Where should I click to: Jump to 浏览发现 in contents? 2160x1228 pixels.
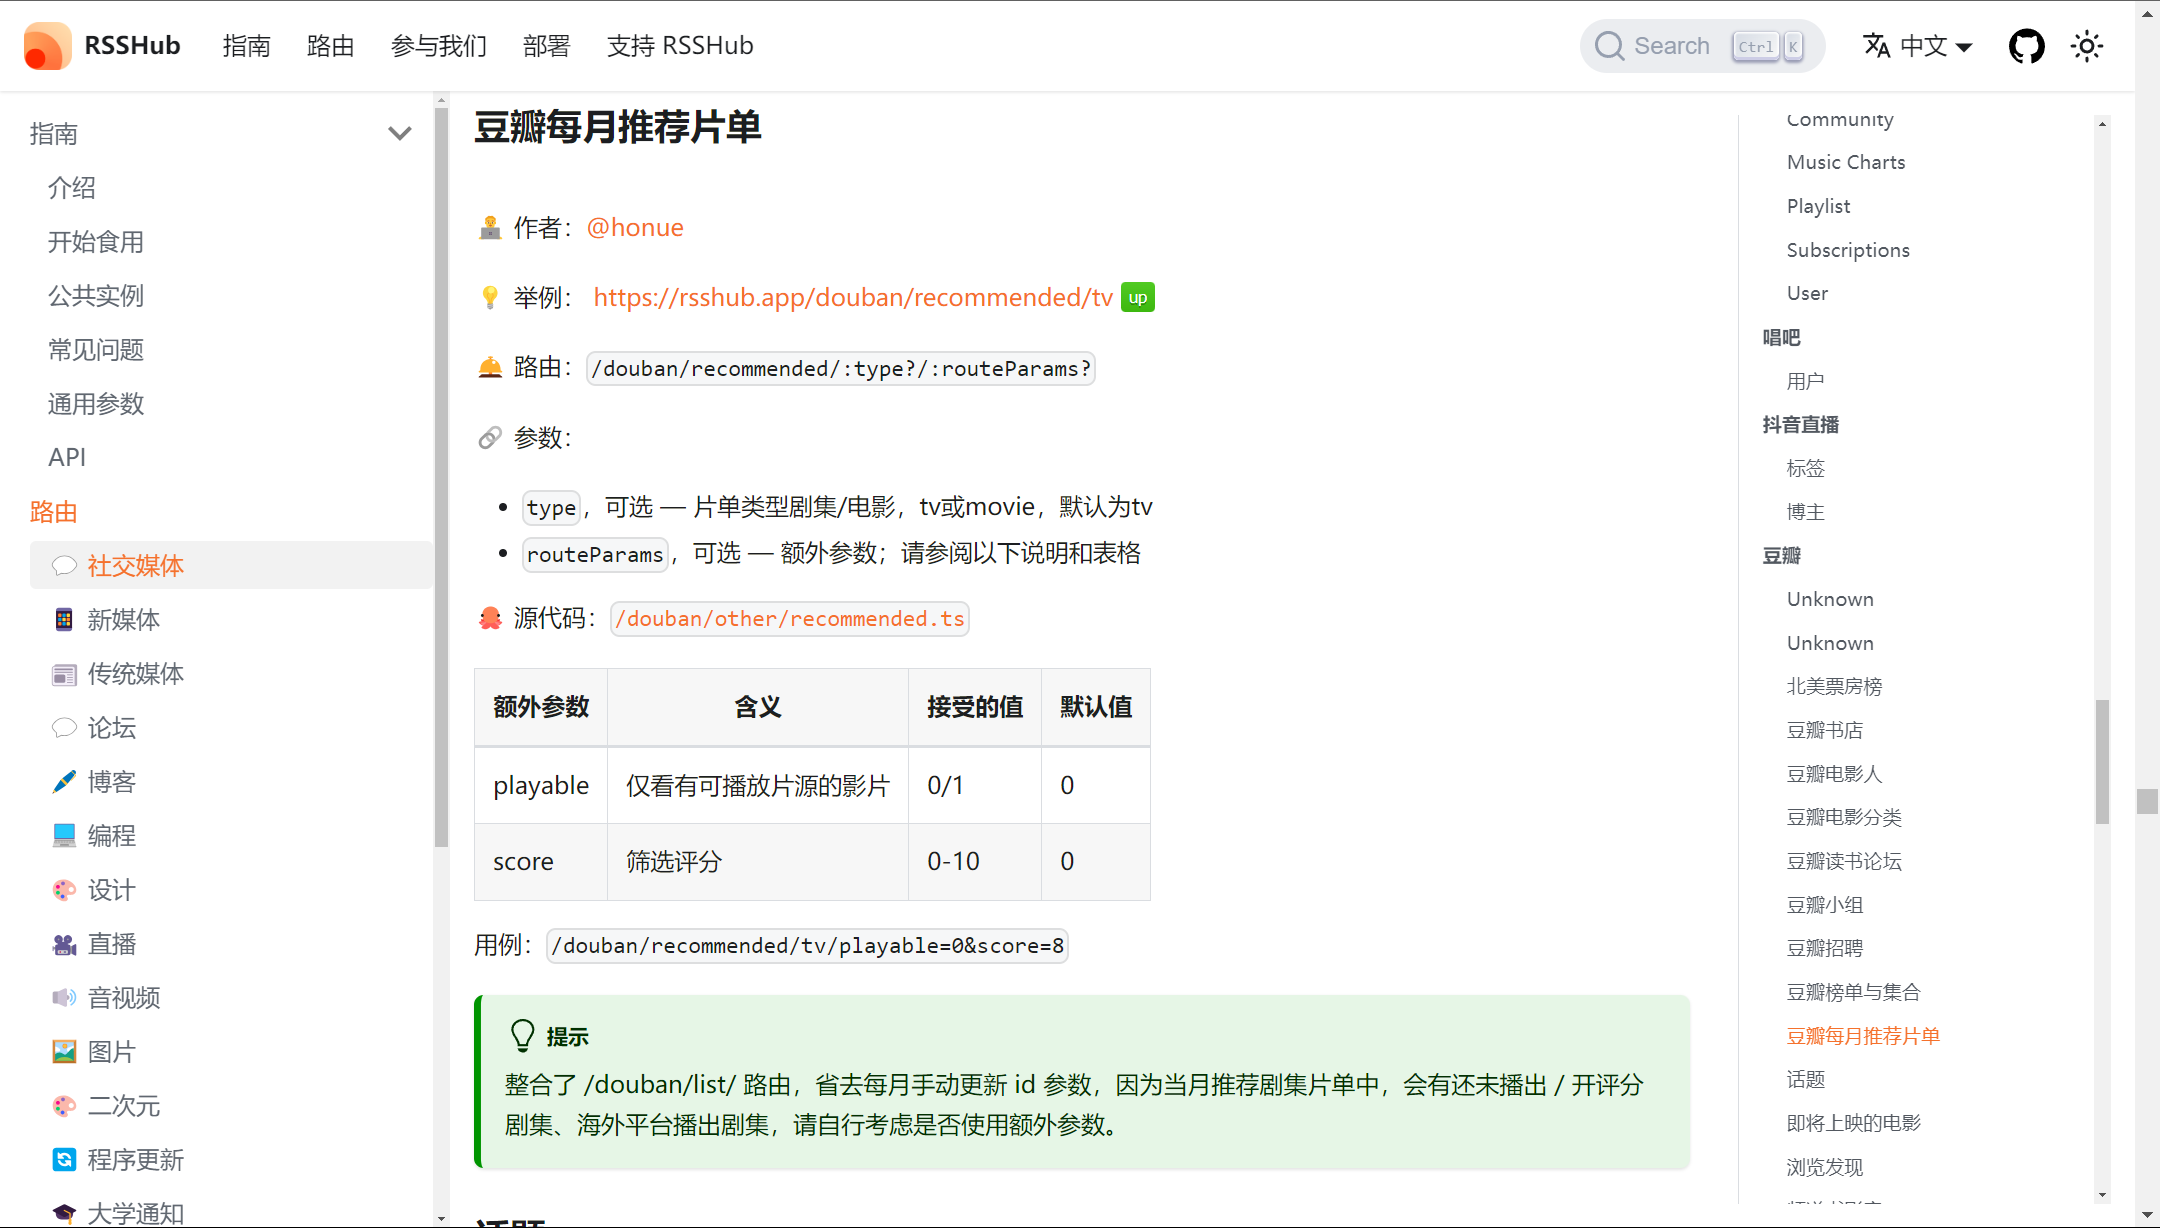(1825, 1167)
